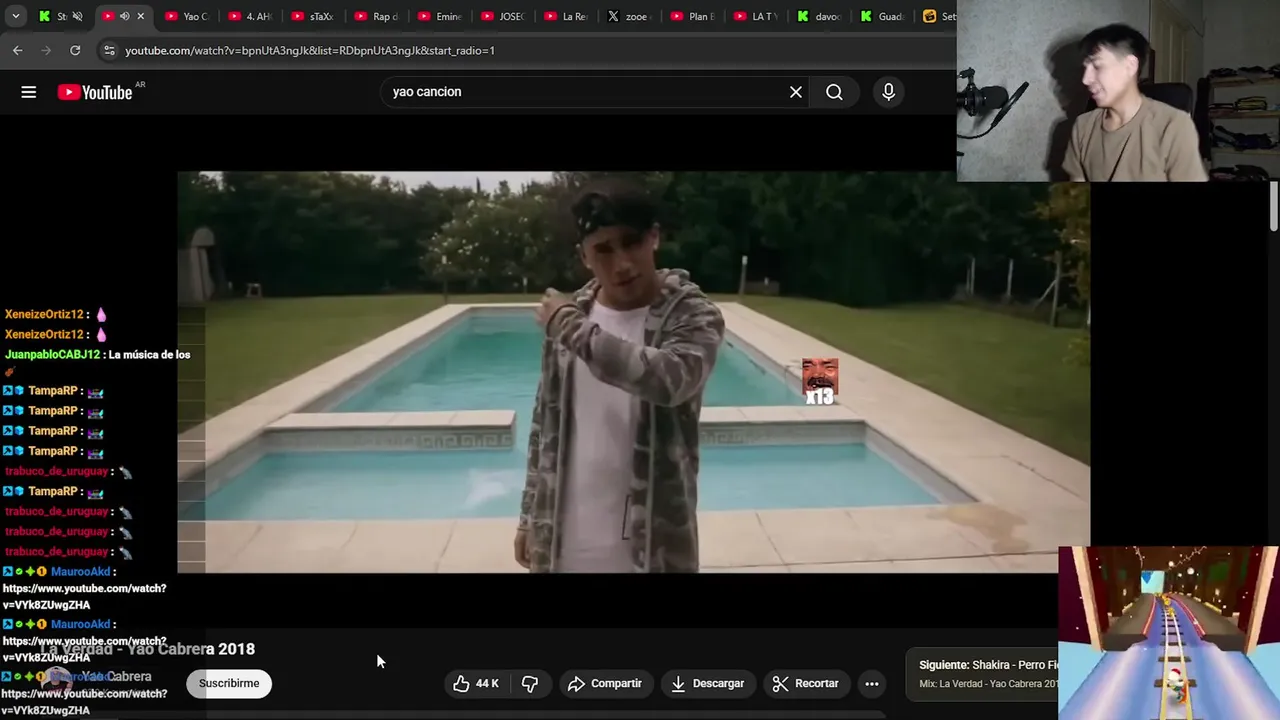
Task: Open MaurooAkd's first YouTube chat link
Action: [85, 596]
